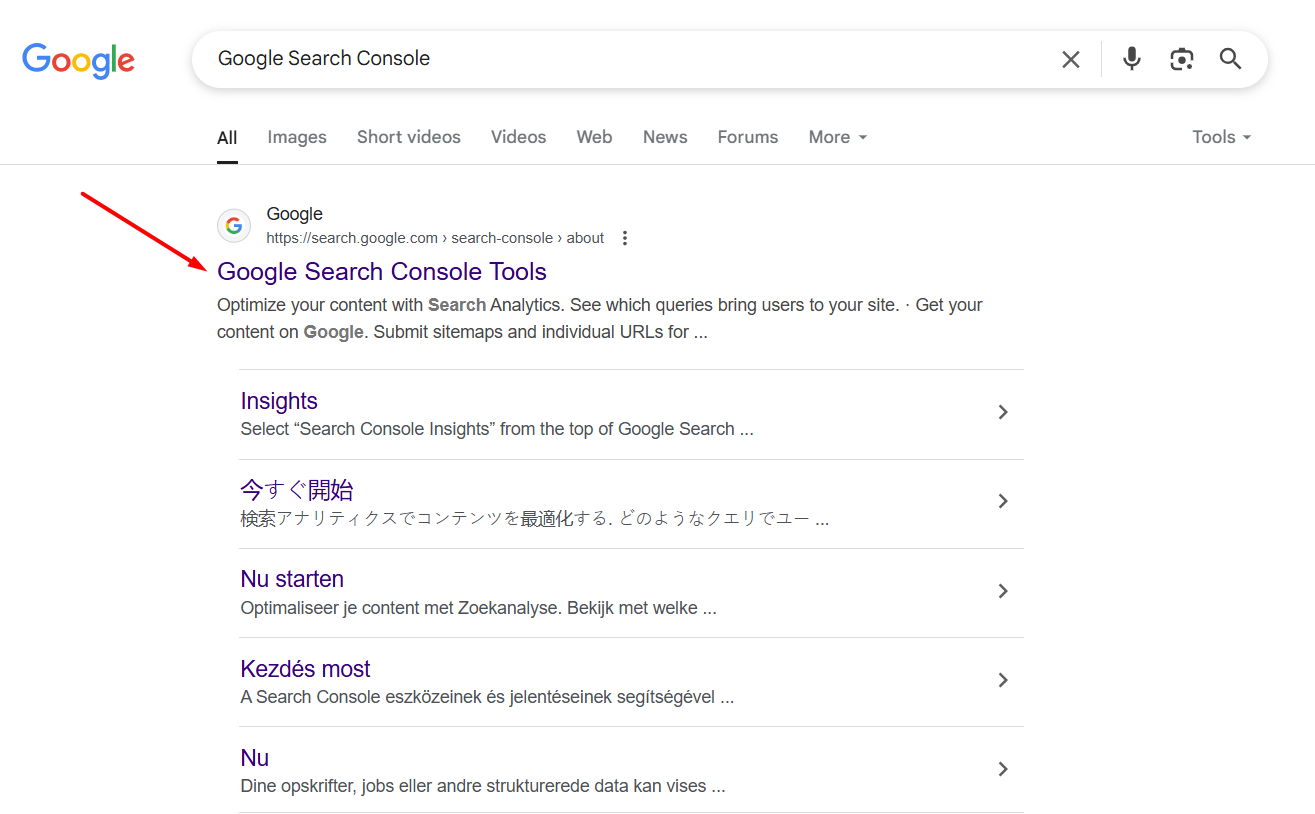
Task: Open Google Lens image search
Action: coord(1181,60)
